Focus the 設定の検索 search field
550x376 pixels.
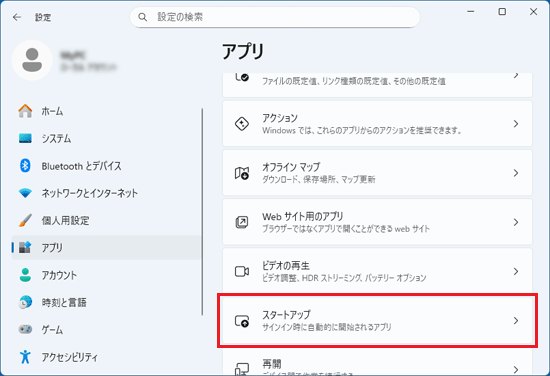click(275, 17)
